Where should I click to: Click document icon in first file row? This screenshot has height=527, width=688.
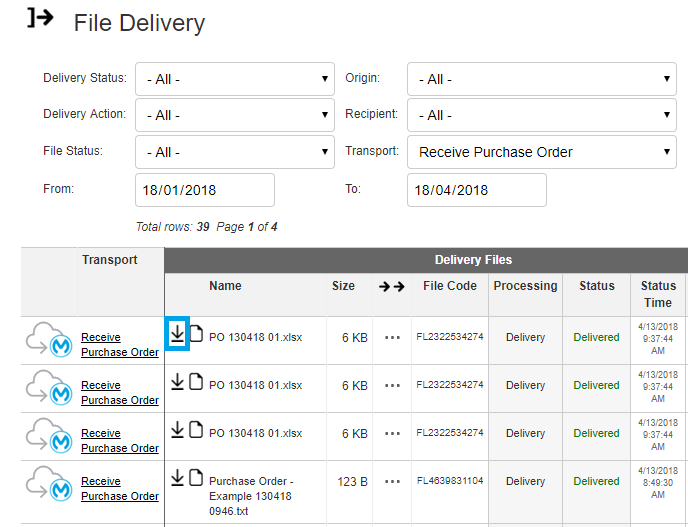point(196,334)
